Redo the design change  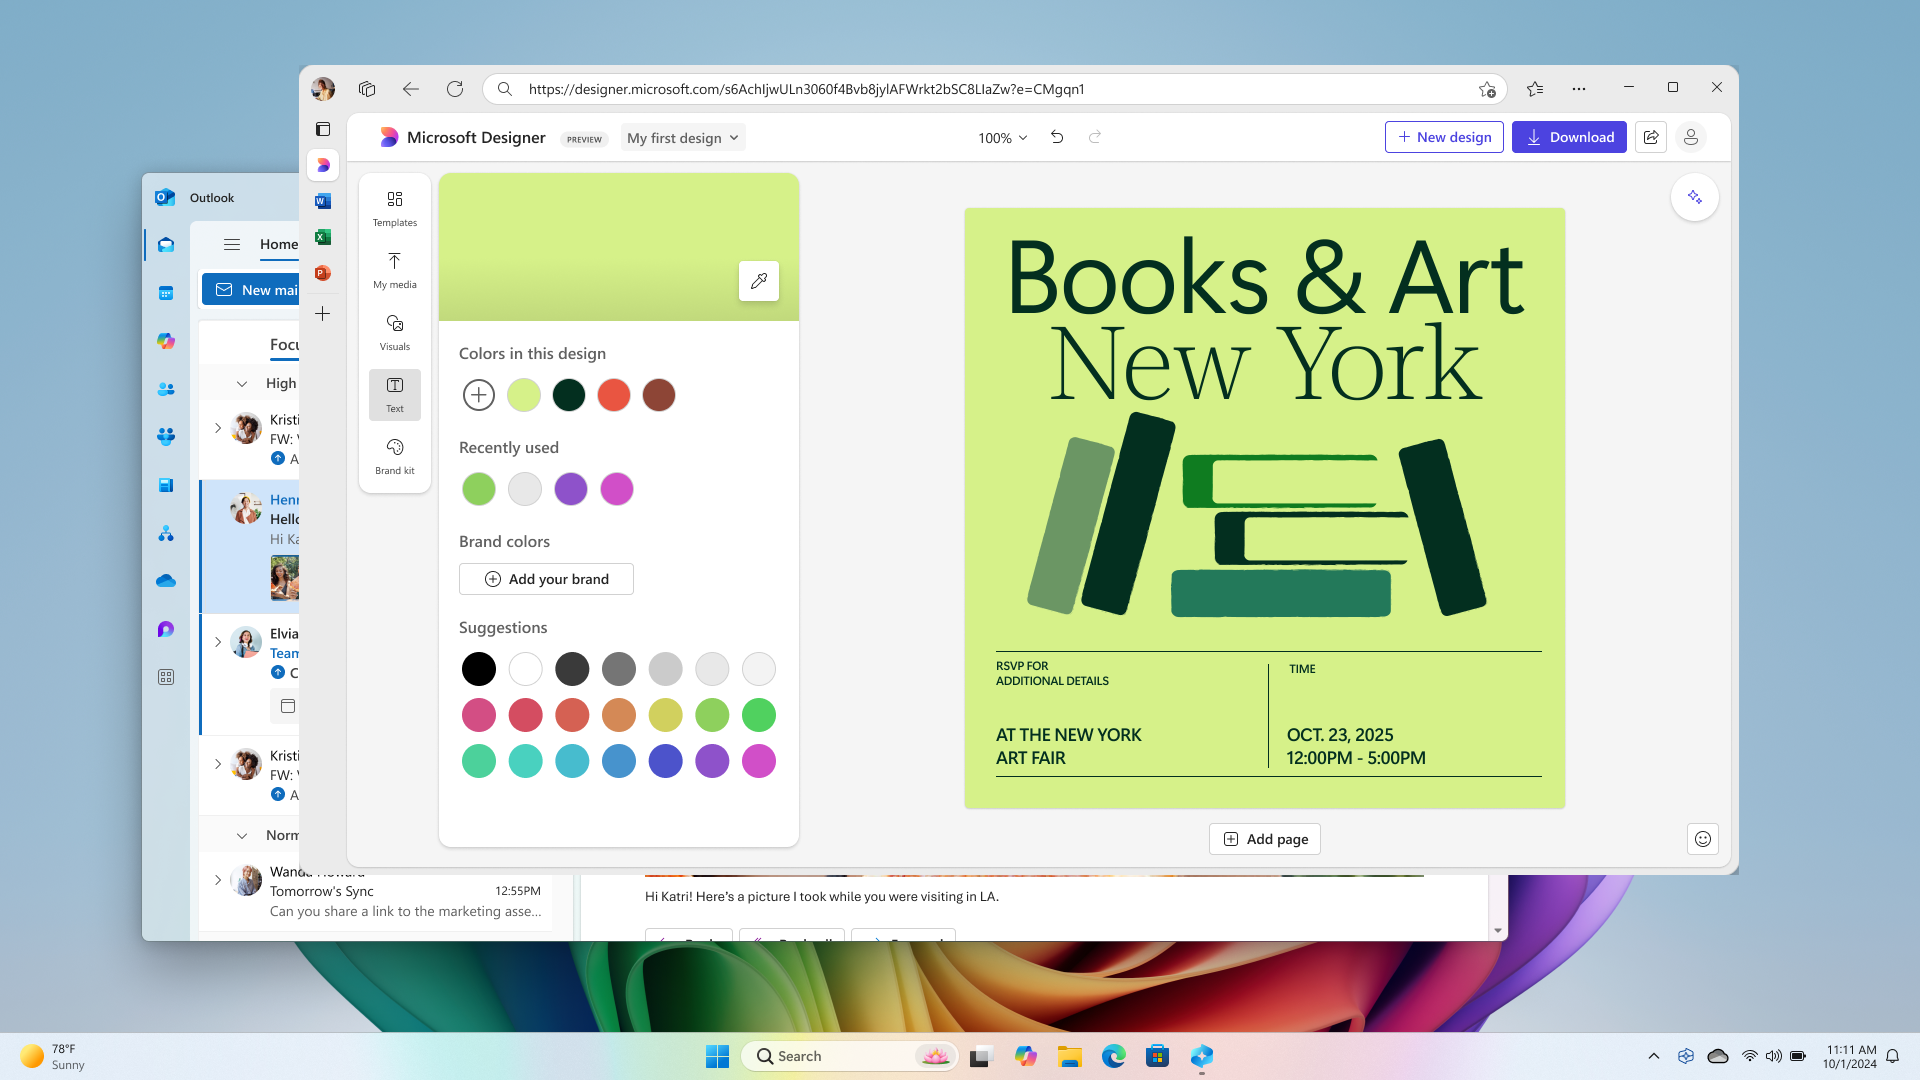[x=1095, y=137]
